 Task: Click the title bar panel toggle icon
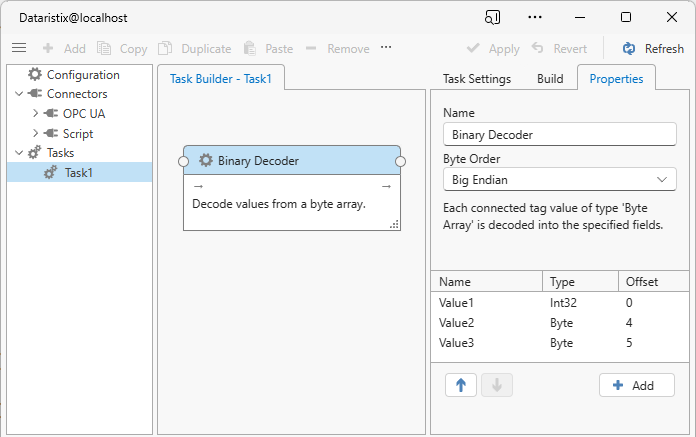pyautogui.click(x=492, y=17)
